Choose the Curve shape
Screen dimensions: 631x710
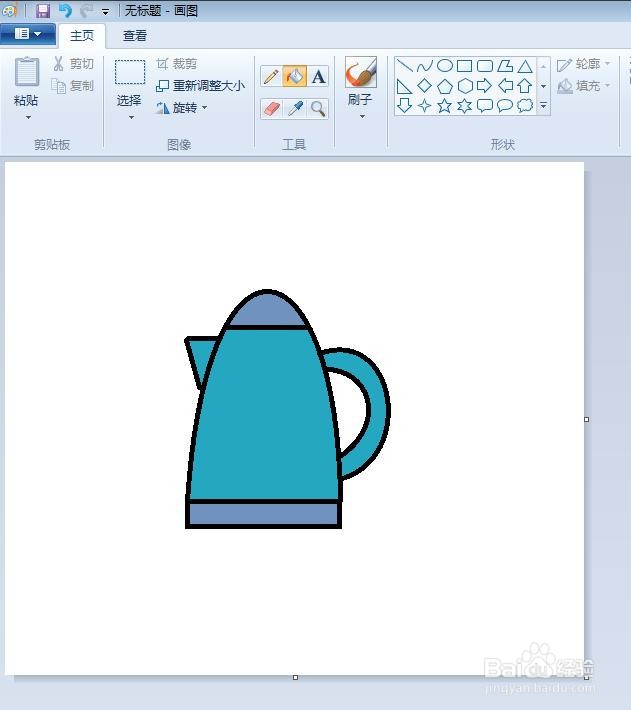pyautogui.click(x=424, y=66)
